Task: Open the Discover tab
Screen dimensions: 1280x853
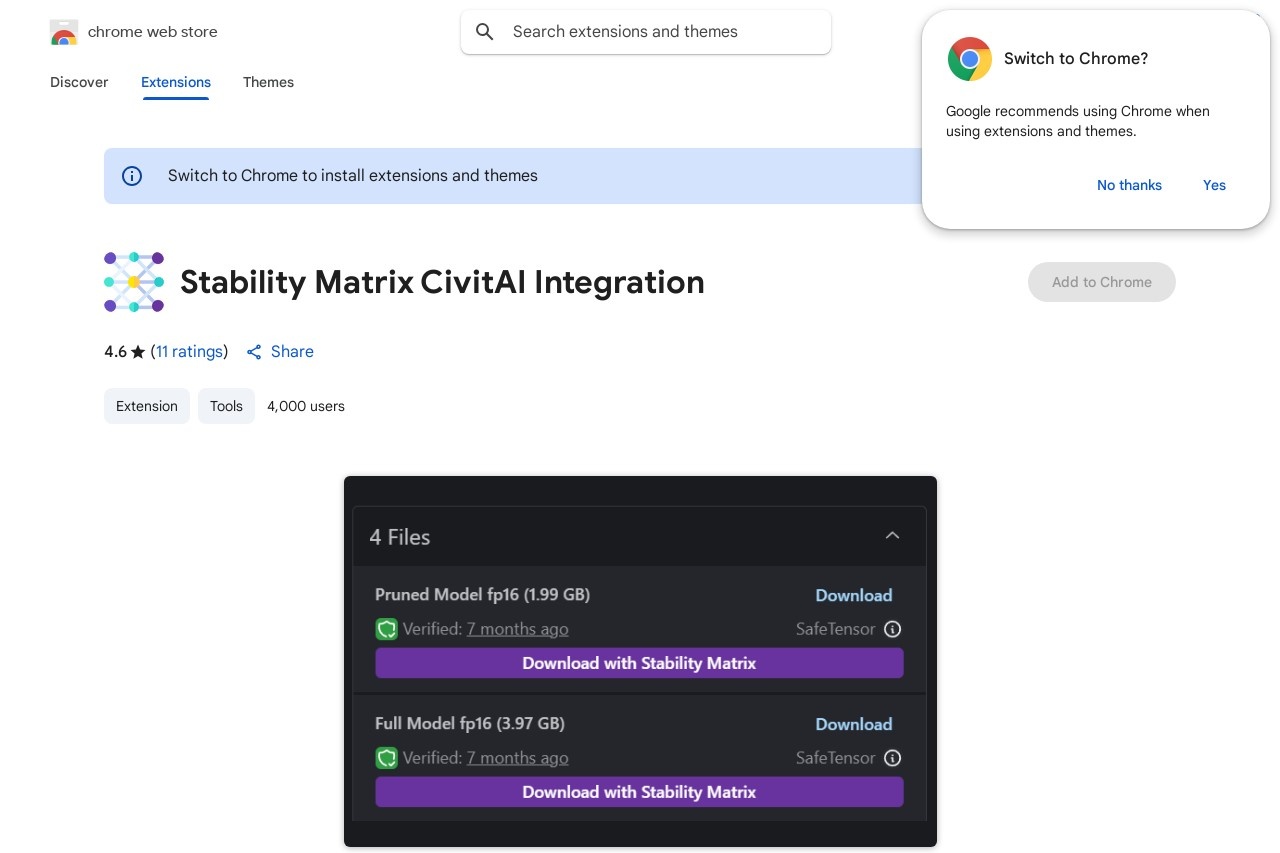Action: (x=79, y=82)
